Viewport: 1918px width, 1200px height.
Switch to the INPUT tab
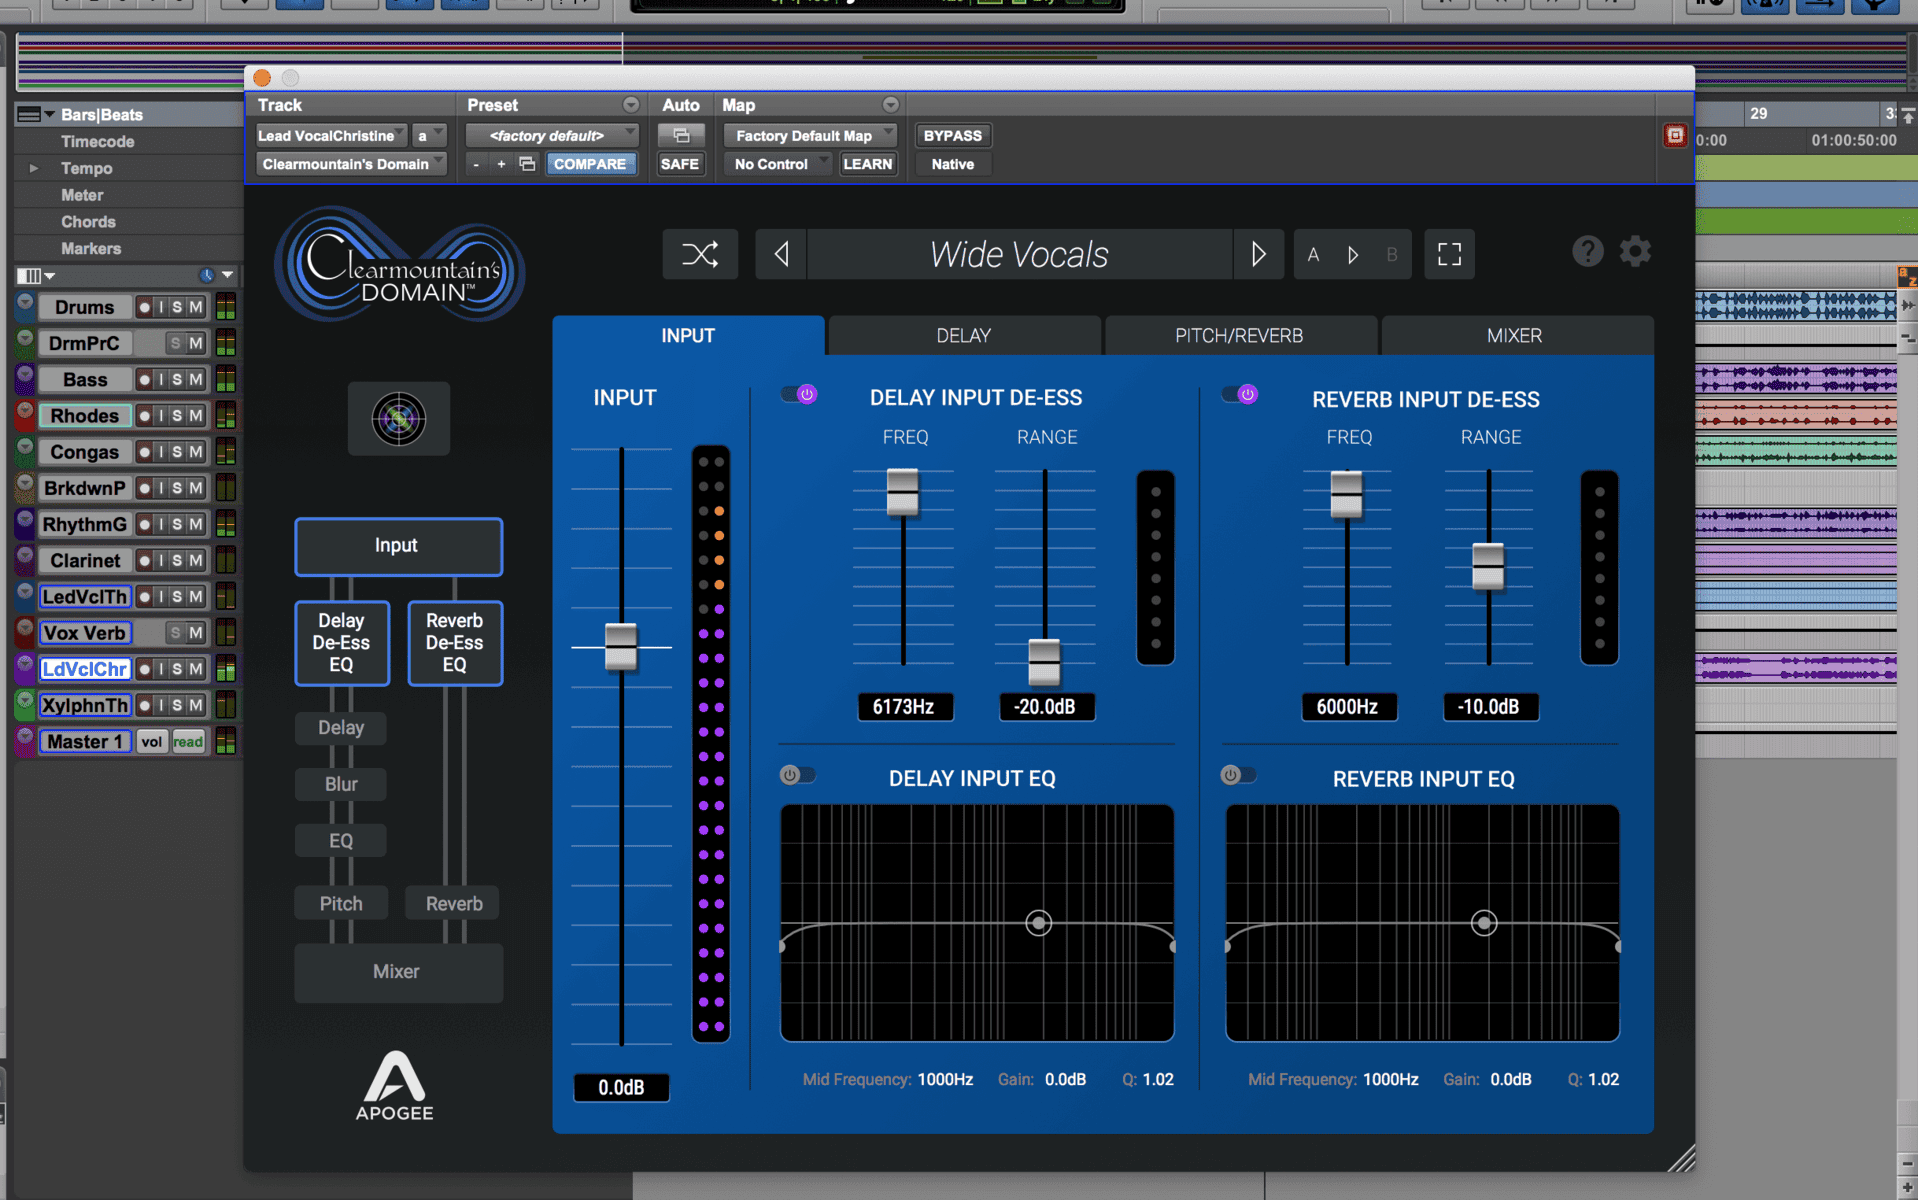pyautogui.click(x=688, y=336)
